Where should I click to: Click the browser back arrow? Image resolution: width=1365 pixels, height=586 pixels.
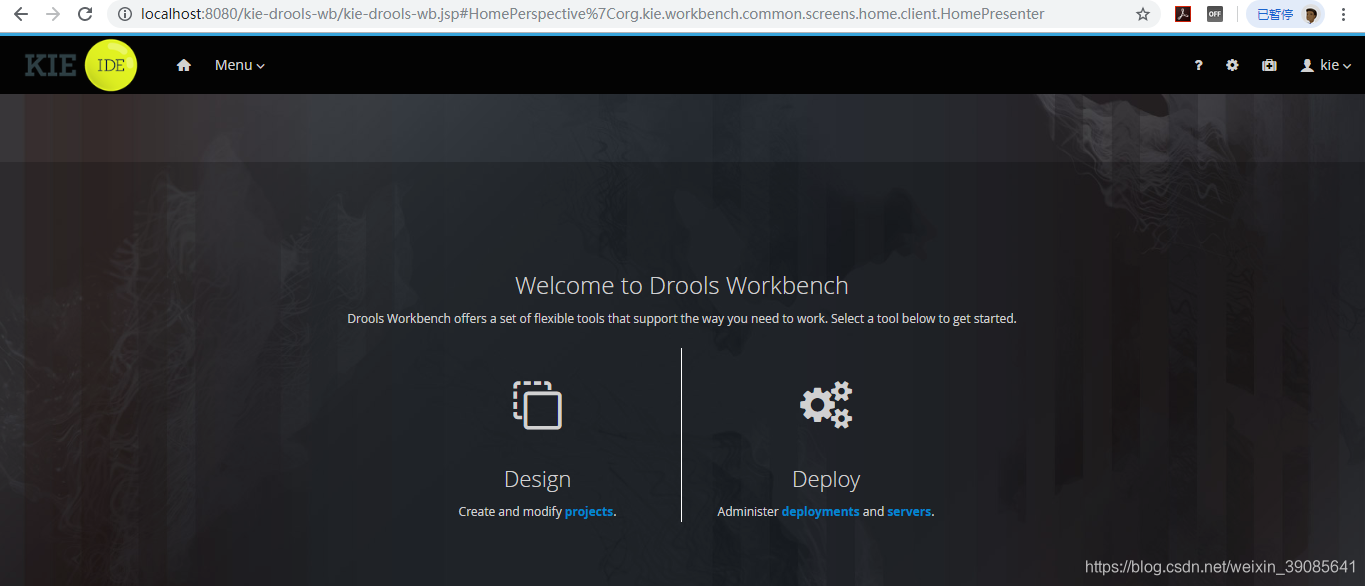point(21,14)
